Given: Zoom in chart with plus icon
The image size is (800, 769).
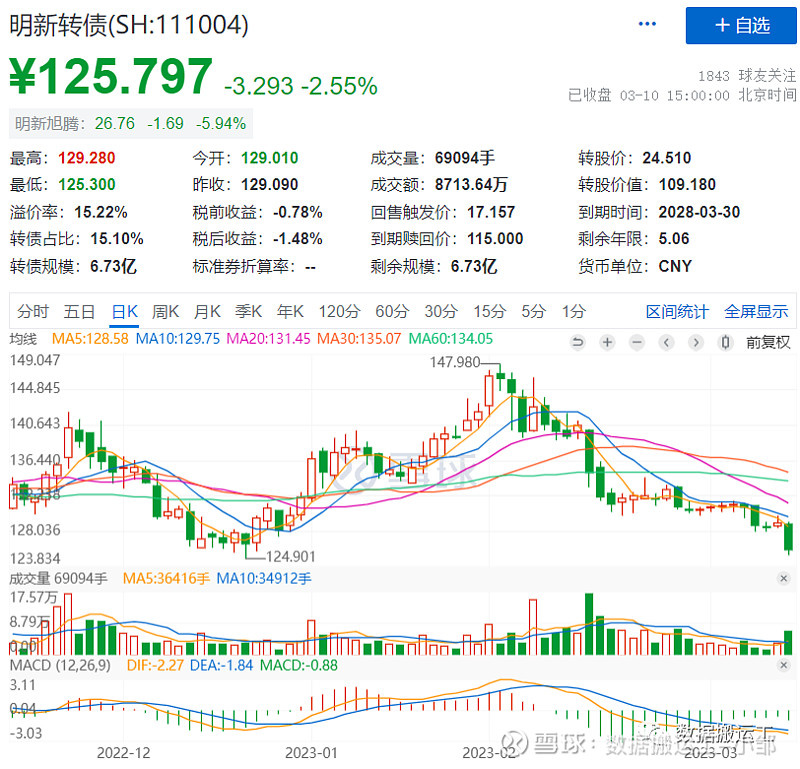Looking at the screenshot, I should [x=607, y=342].
